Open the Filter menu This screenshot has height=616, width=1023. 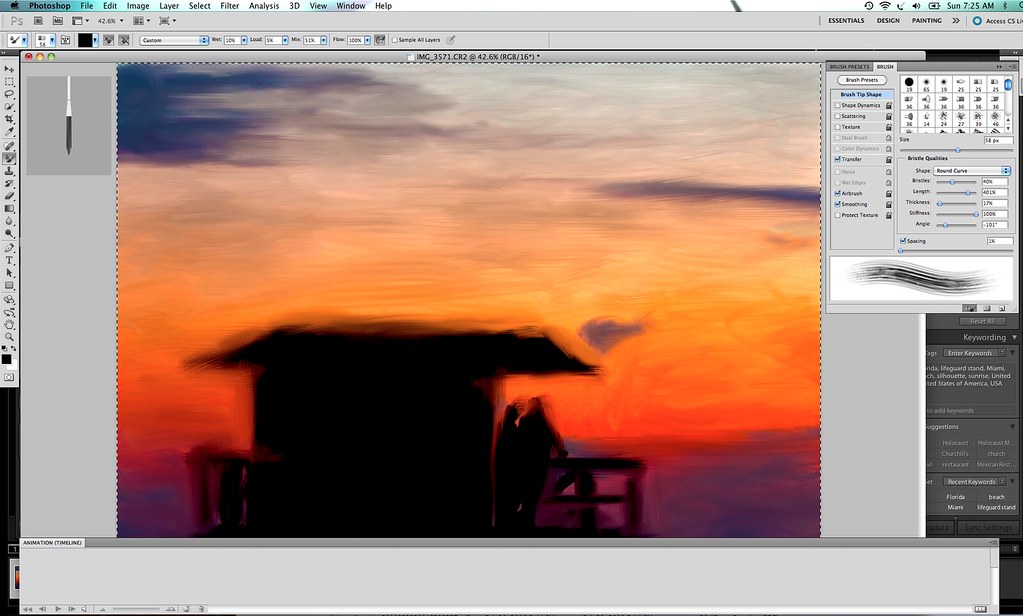click(231, 5)
